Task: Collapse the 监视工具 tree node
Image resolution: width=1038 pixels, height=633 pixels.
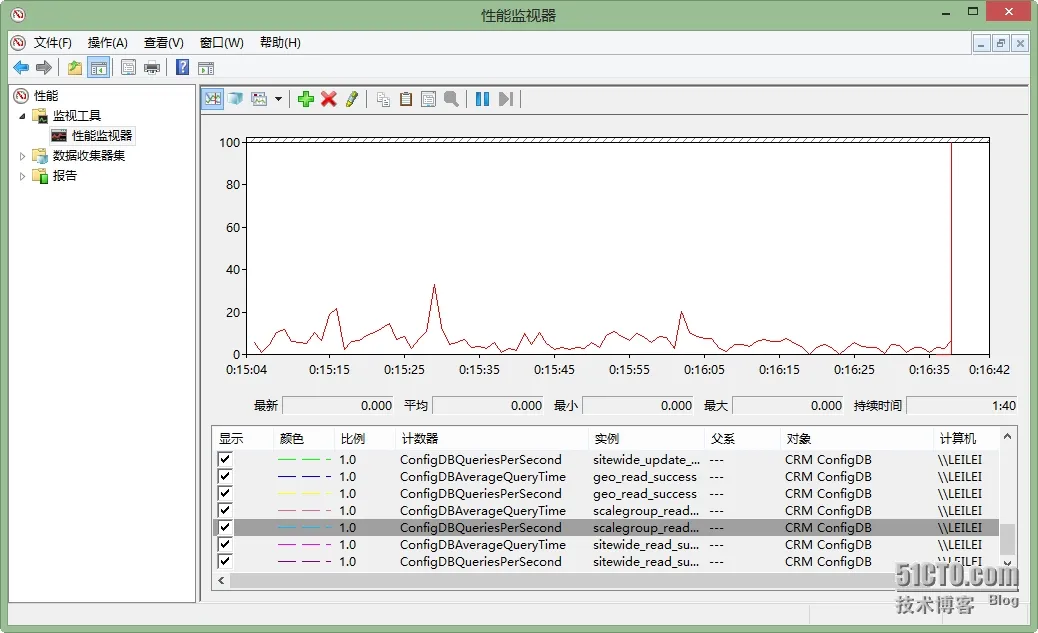Action: pos(23,116)
